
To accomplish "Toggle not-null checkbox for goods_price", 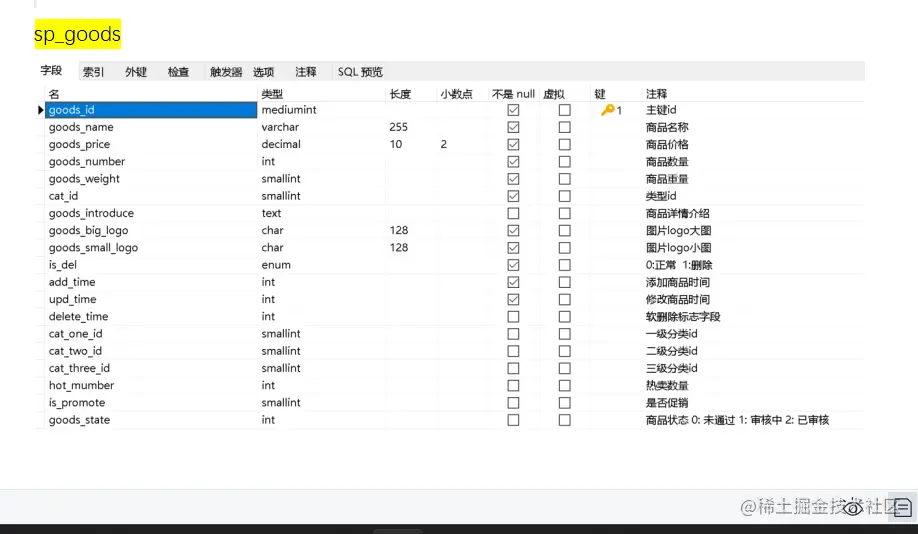I will (x=513, y=144).
